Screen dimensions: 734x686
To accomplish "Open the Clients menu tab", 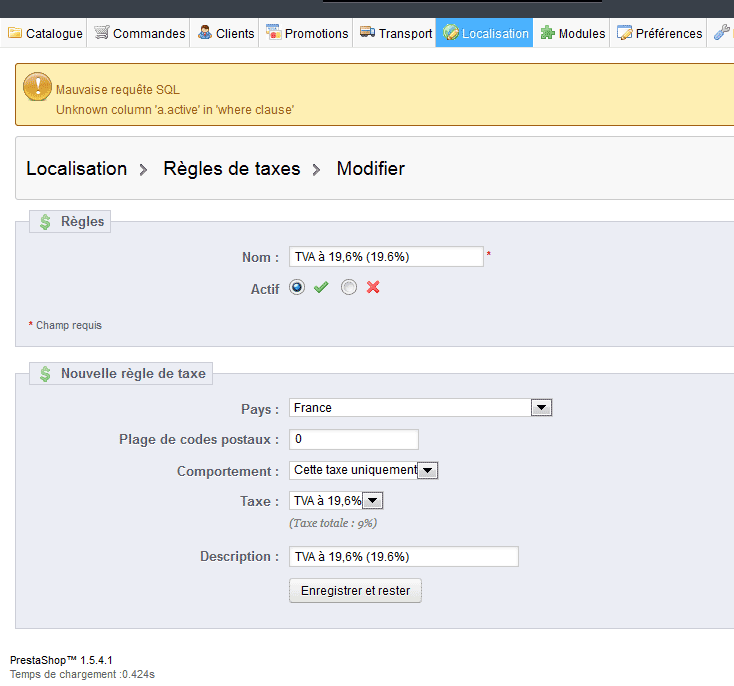I will 225,33.
